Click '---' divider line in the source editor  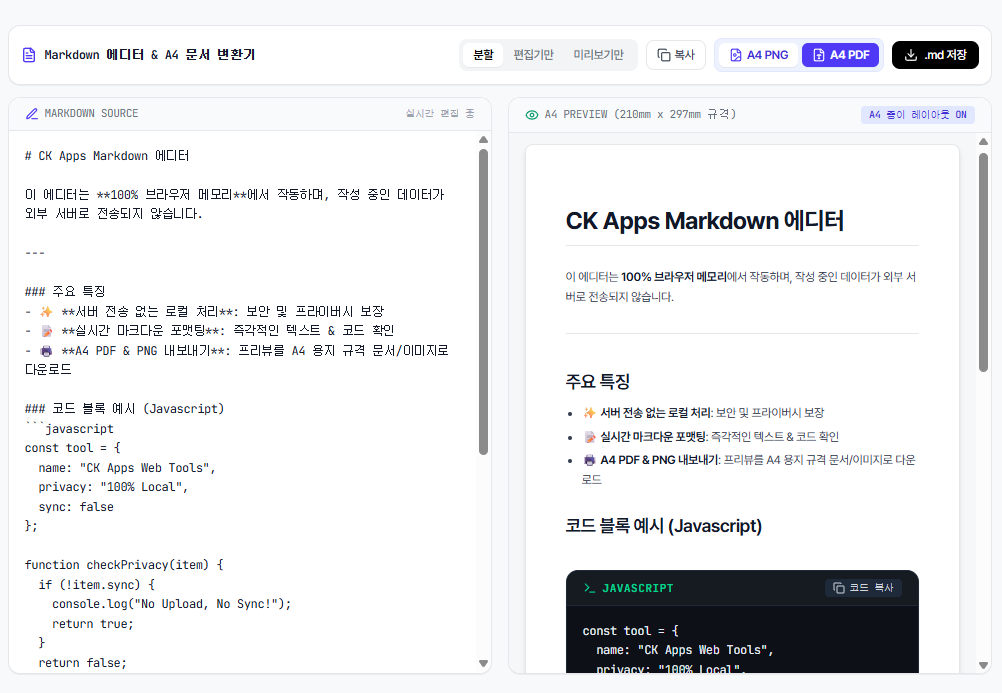click(x=35, y=253)
